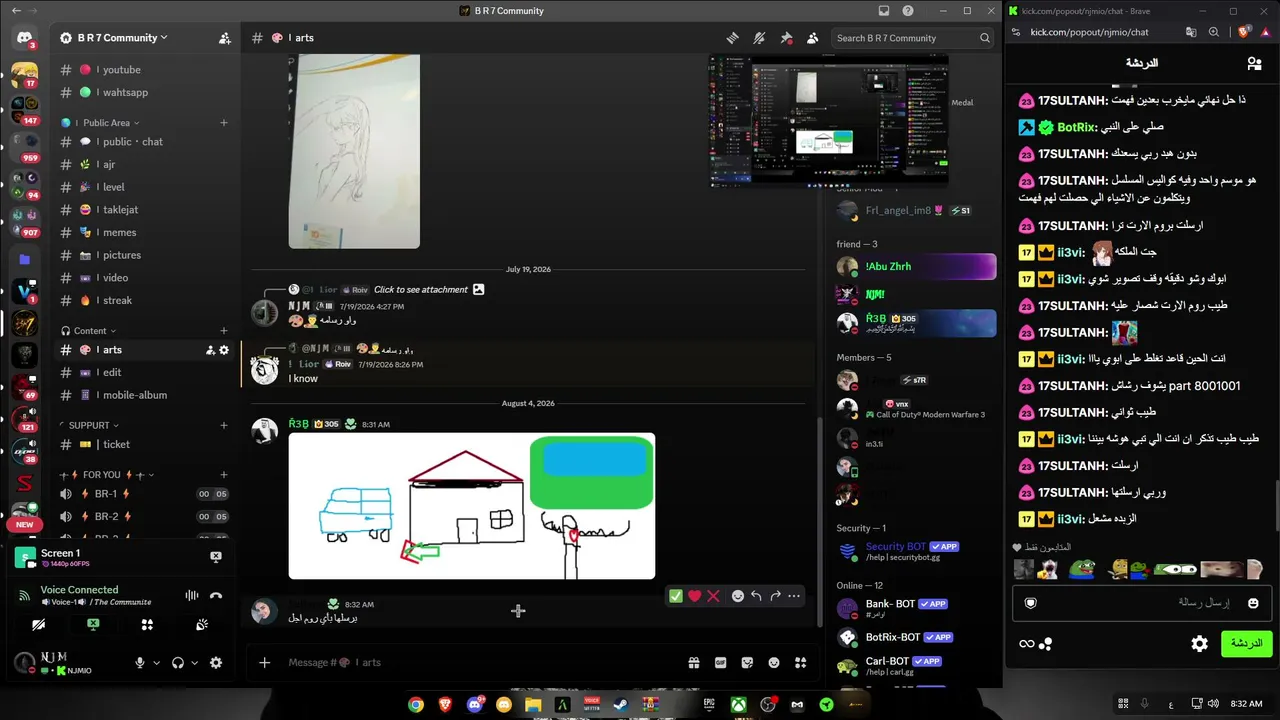Open Security BOT member entry
The width and height of the screenshot is (1280, 720).
(915, 551)
